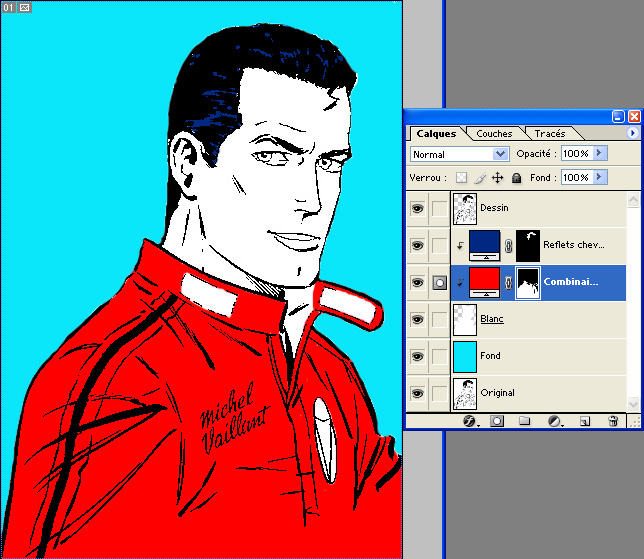
Task: Switch to the Tracés tab
Action: [550, 133]
